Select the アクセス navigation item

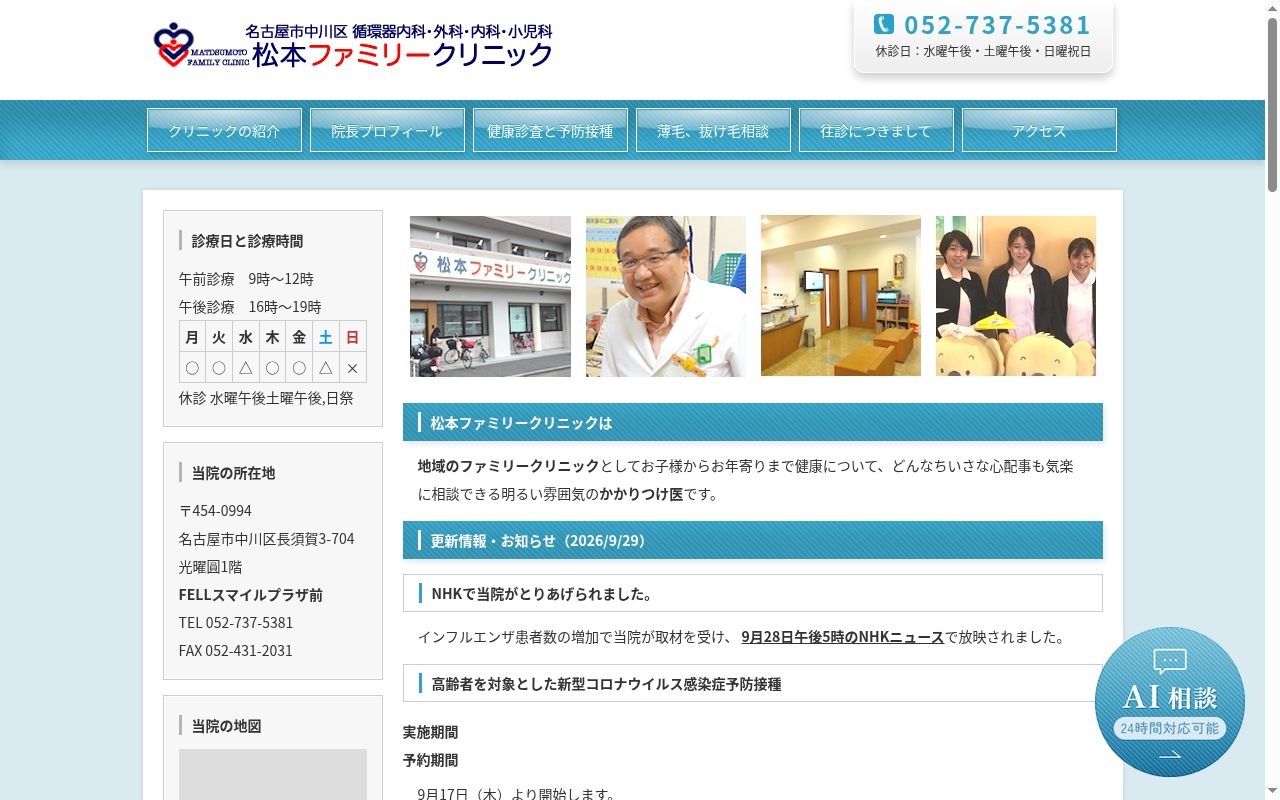[1039, 130]
